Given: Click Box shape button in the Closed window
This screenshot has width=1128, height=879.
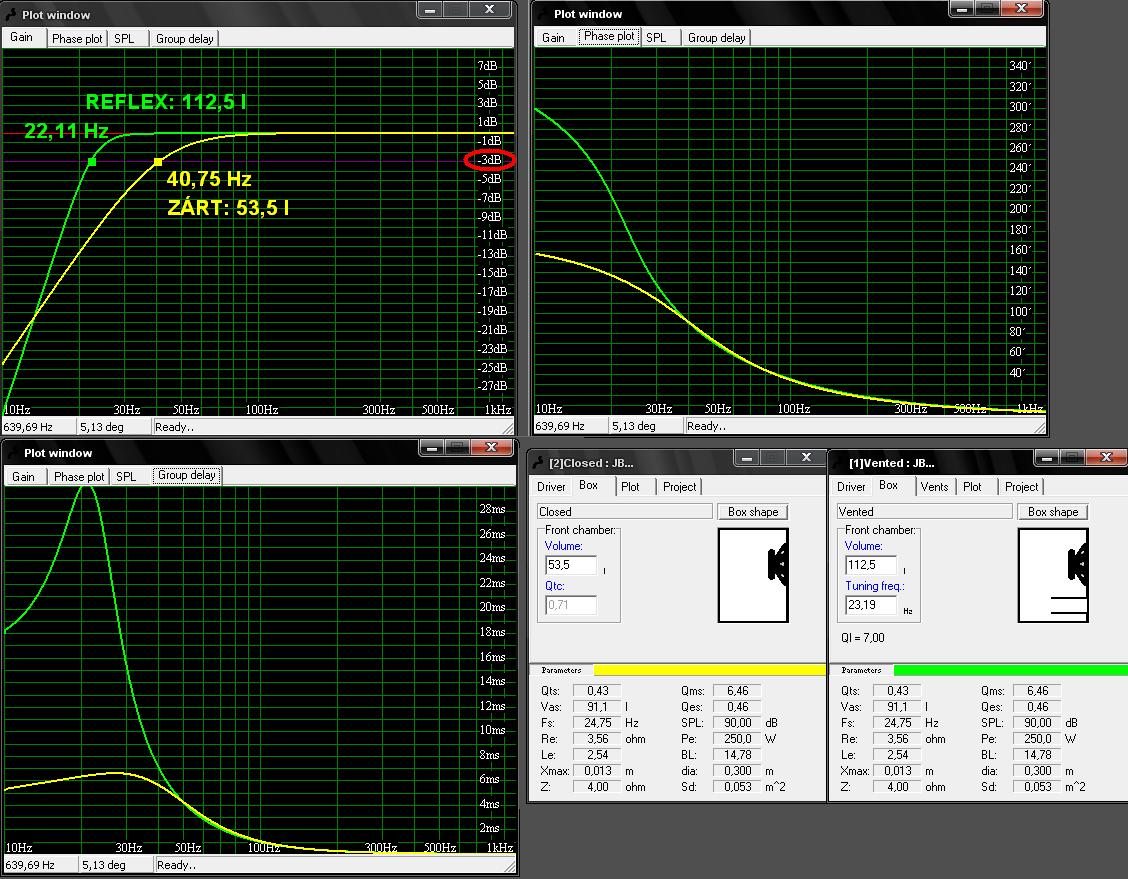Looking at the screenshot, I should [x=752, y=511].
